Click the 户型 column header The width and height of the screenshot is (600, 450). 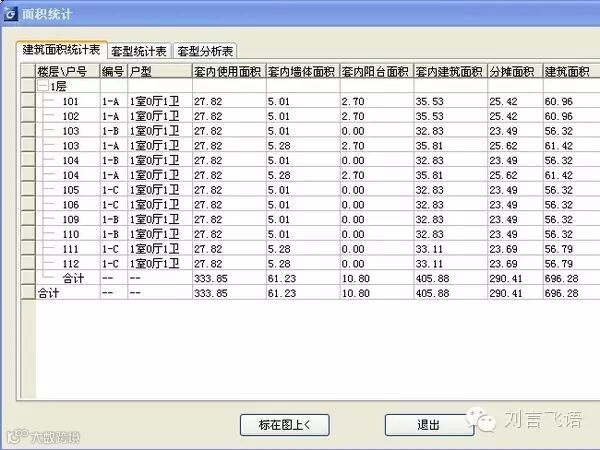pos(160,71)
